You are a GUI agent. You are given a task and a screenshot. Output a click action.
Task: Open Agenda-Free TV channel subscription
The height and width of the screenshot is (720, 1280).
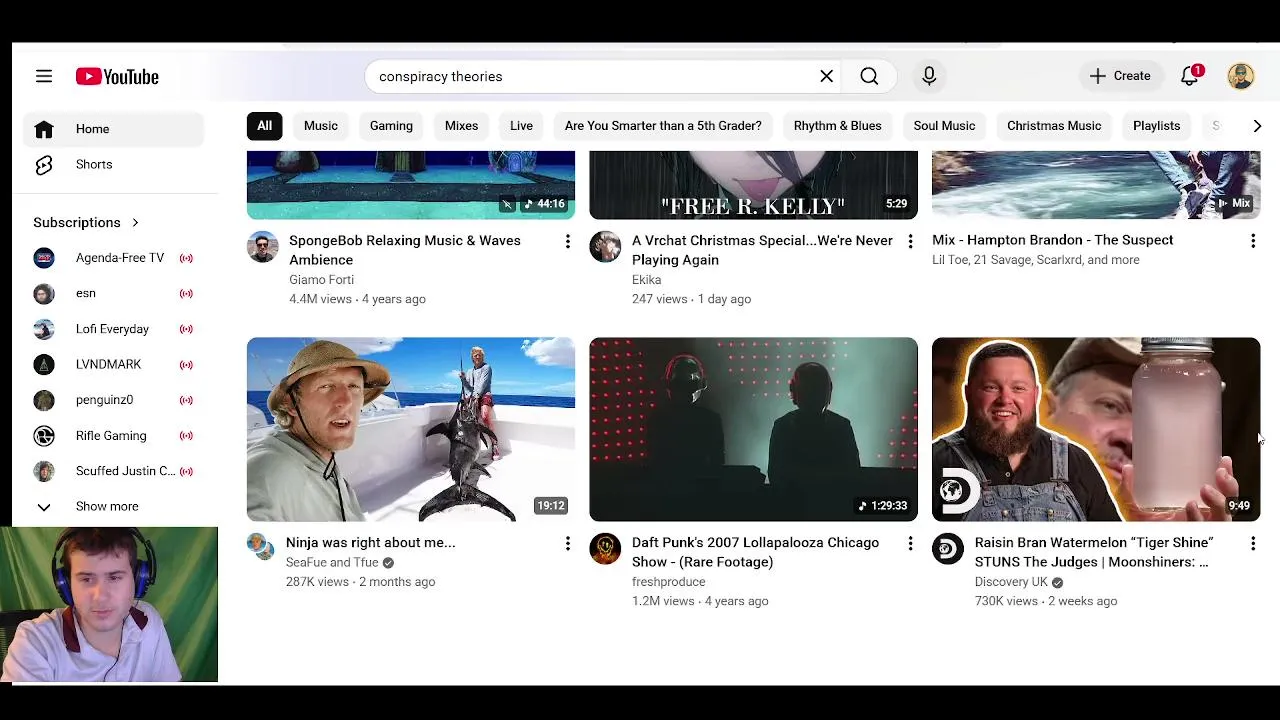click(113, 258)
